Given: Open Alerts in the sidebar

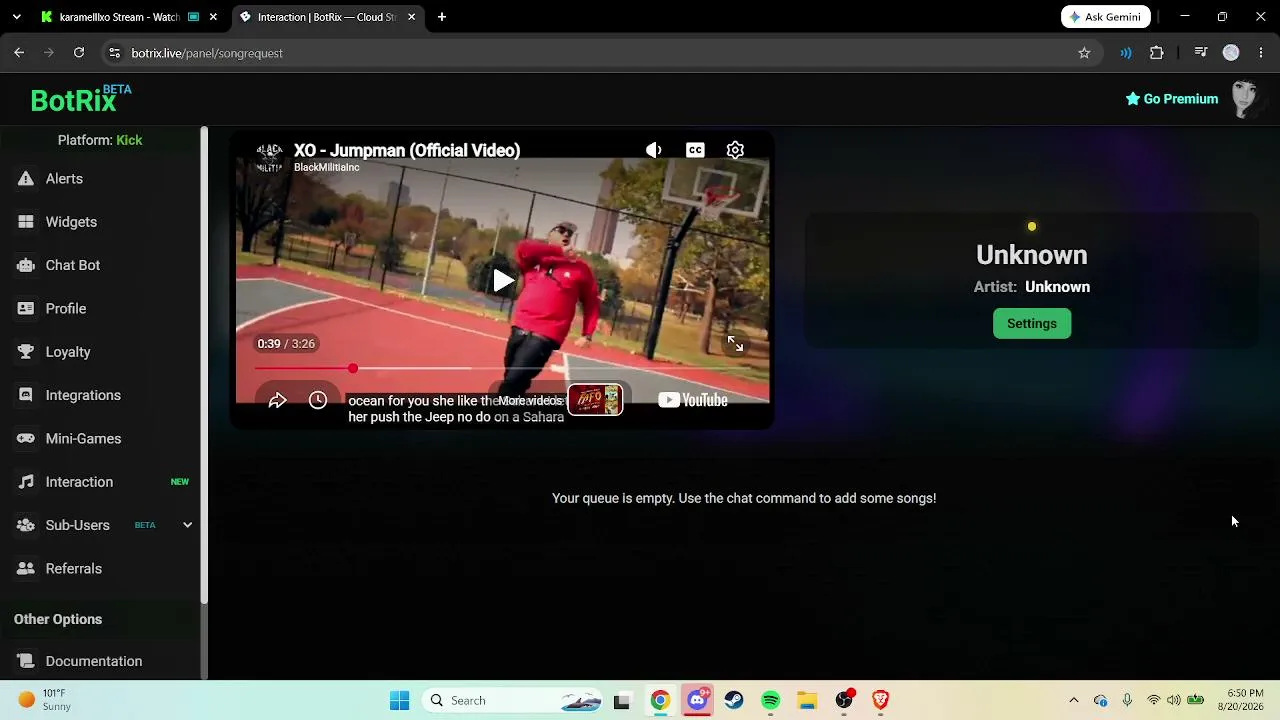Looking at the screenshot, I should click(64, 179).
